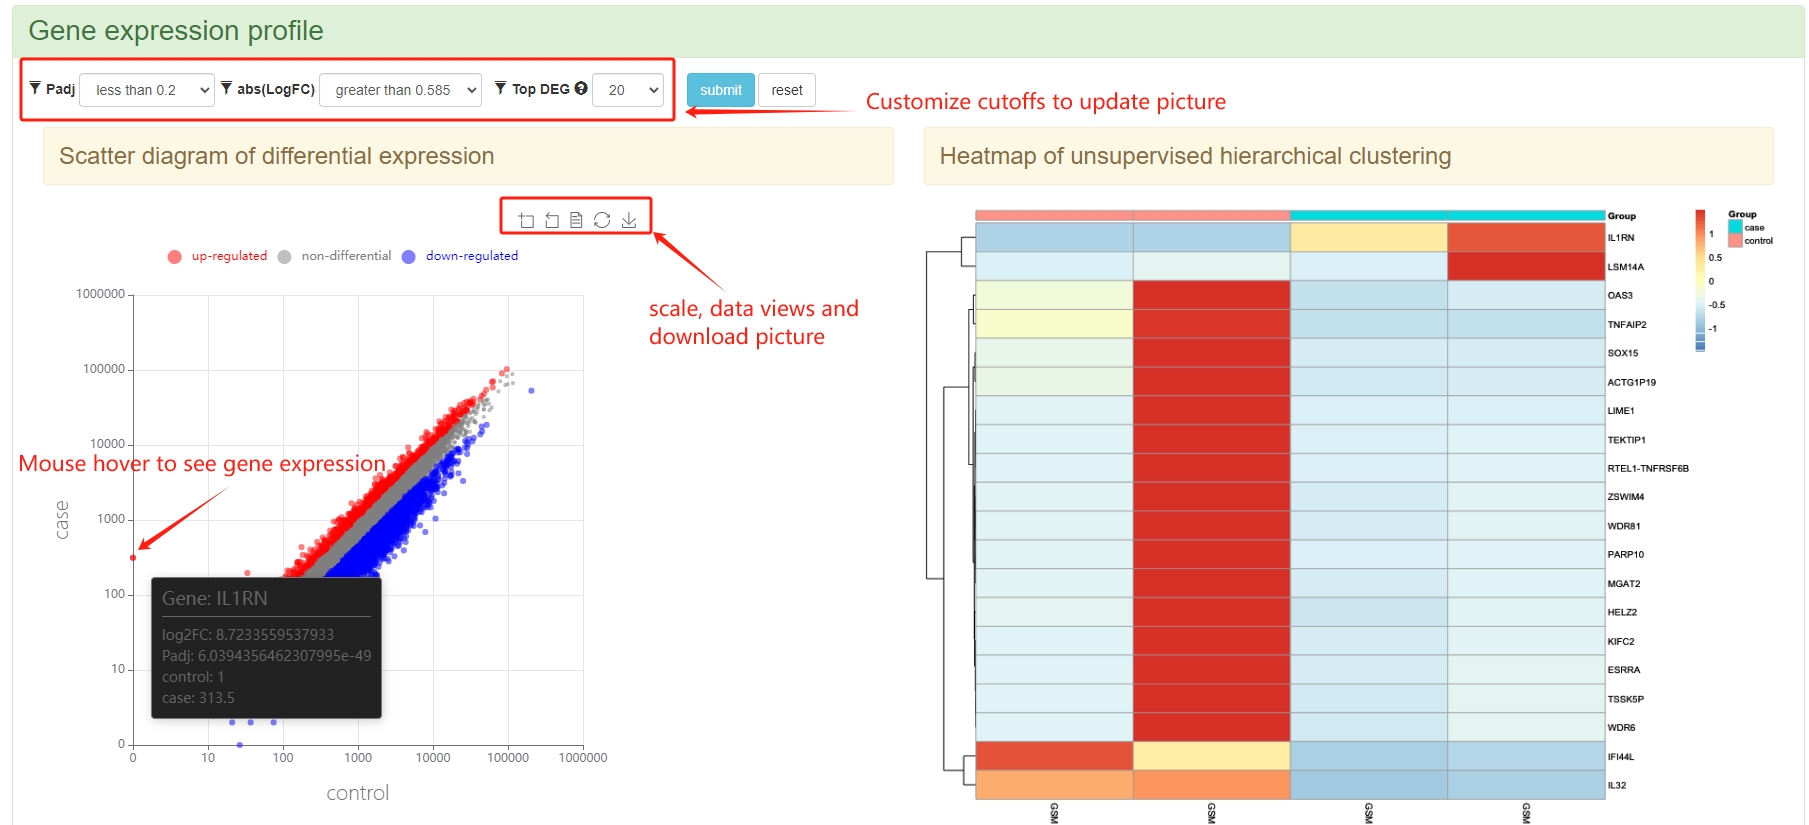Click the restore (circular arrows) chart icon
Screen dimensions: 1809x825
click(602, 220)
